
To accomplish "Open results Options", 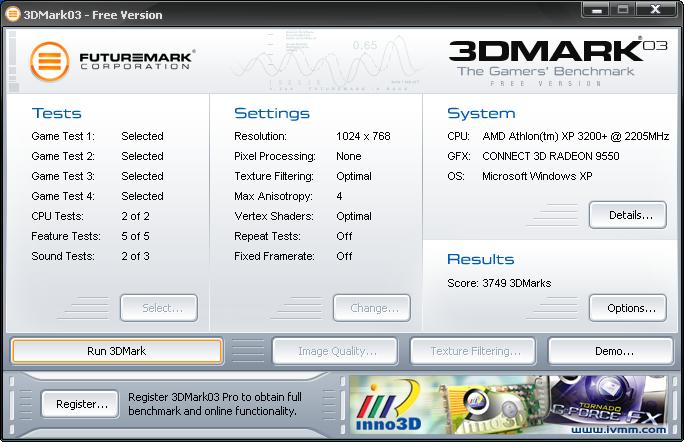I will tap(628, 308).
